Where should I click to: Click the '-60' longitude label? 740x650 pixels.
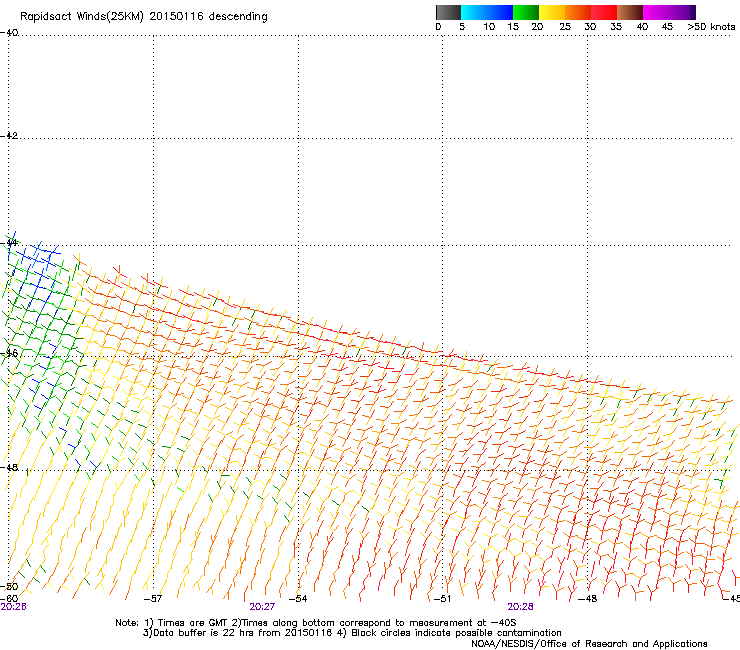pyautogui.click(x=9, y=598)
